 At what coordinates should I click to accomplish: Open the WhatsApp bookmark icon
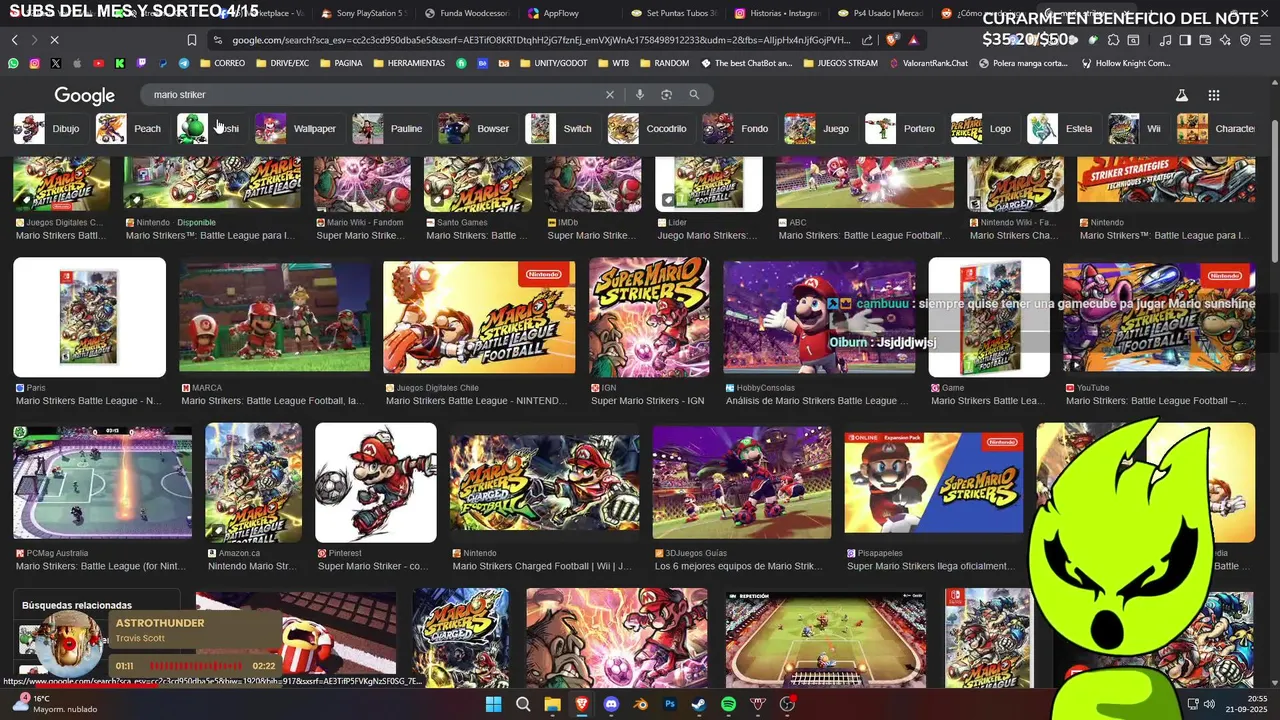(13, 63)
